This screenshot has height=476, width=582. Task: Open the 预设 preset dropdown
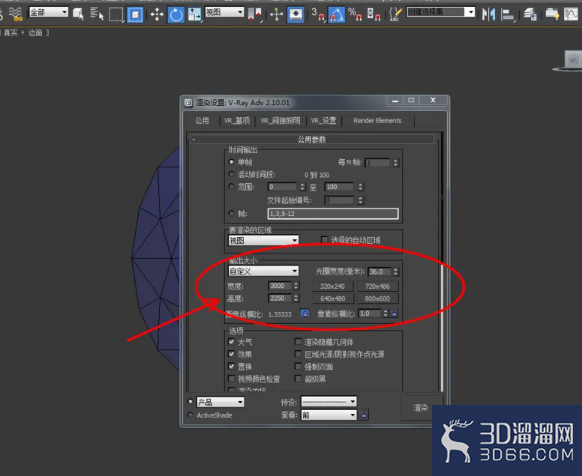coord(328,401)
